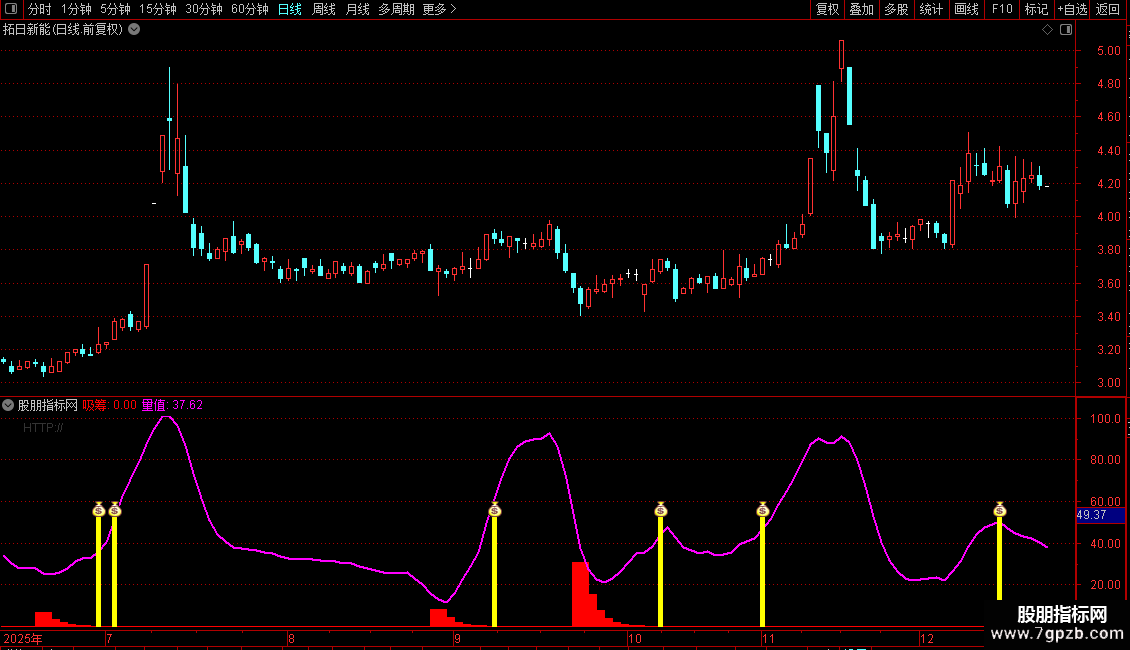Click first money bag marker in early July

pos(99,509)
